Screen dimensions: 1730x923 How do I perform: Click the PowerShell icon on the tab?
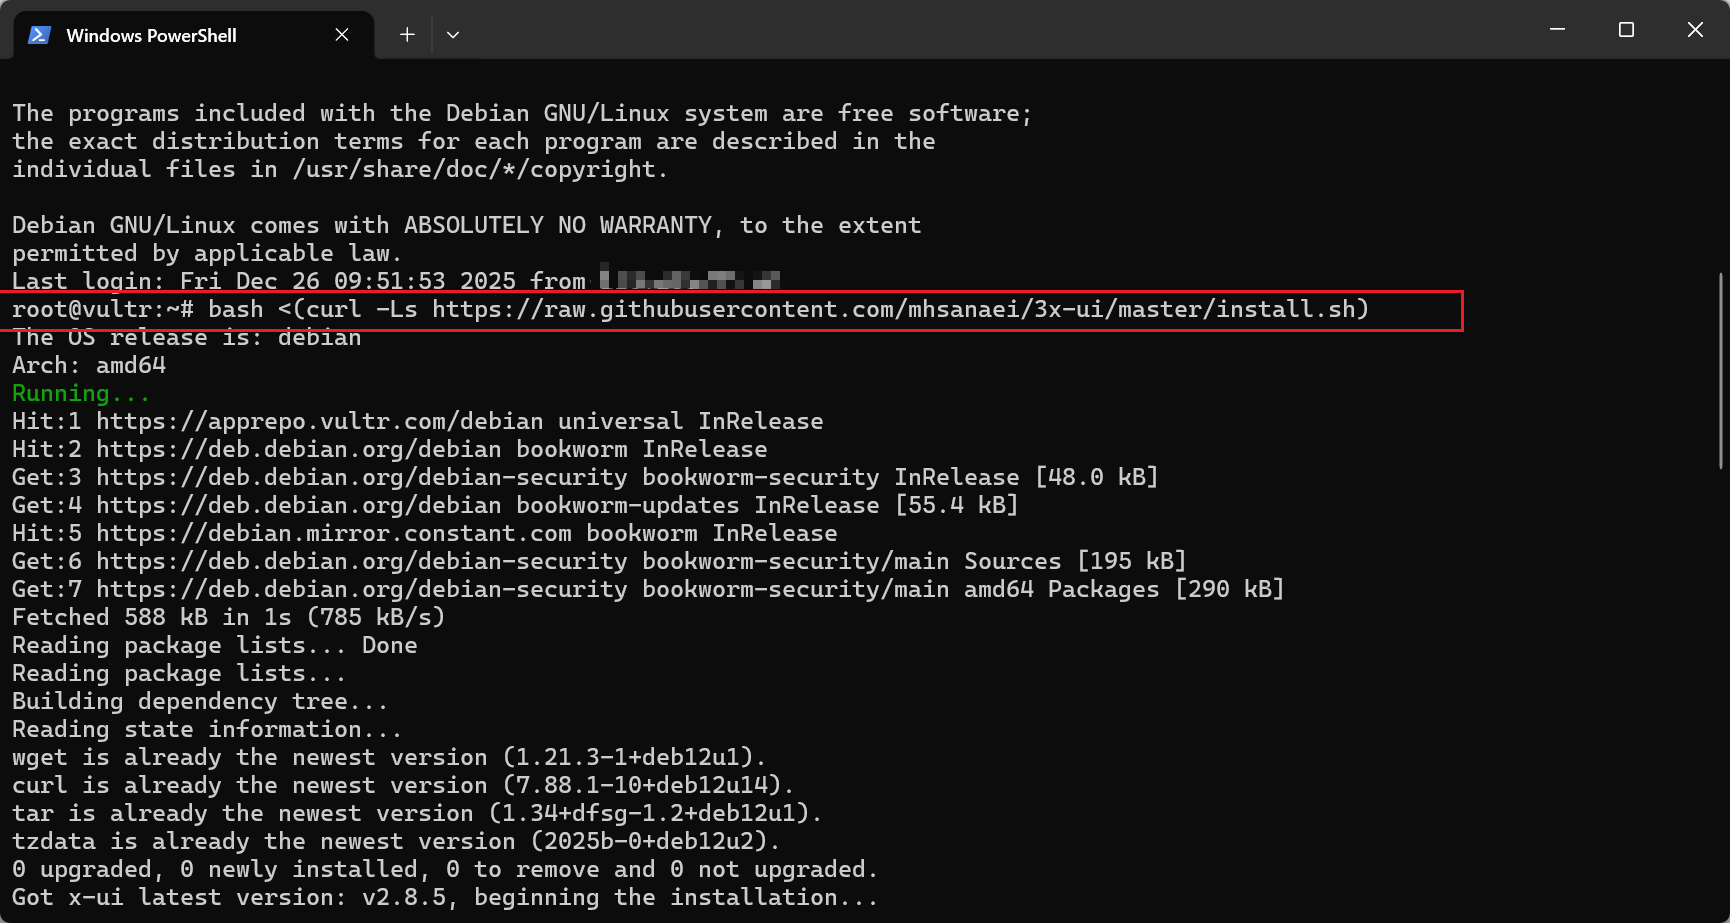point(39,35)
